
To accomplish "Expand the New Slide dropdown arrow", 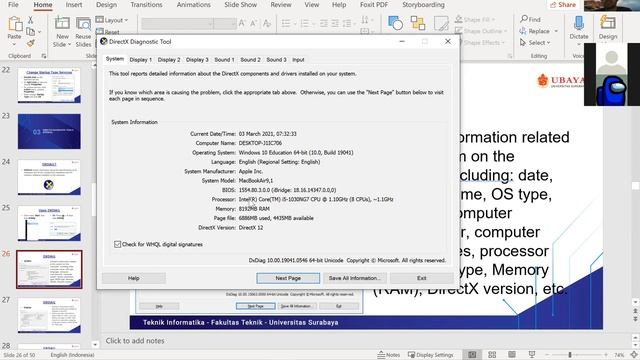I will coord(70,44).
